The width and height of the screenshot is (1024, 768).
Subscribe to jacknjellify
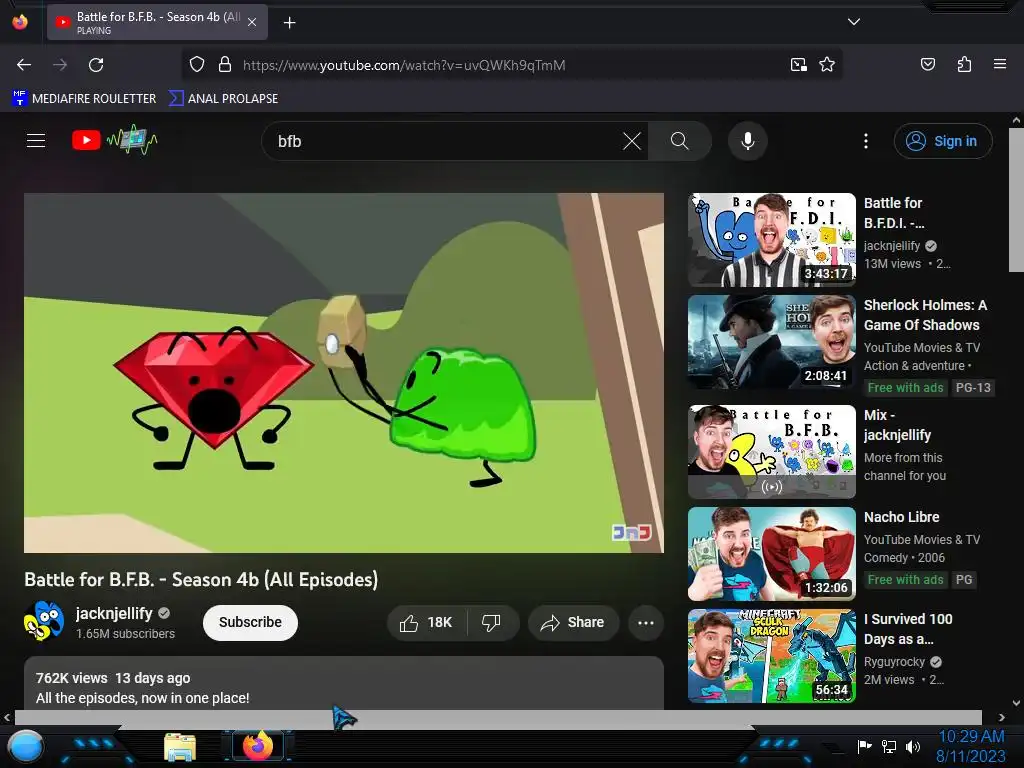(250, 622)
